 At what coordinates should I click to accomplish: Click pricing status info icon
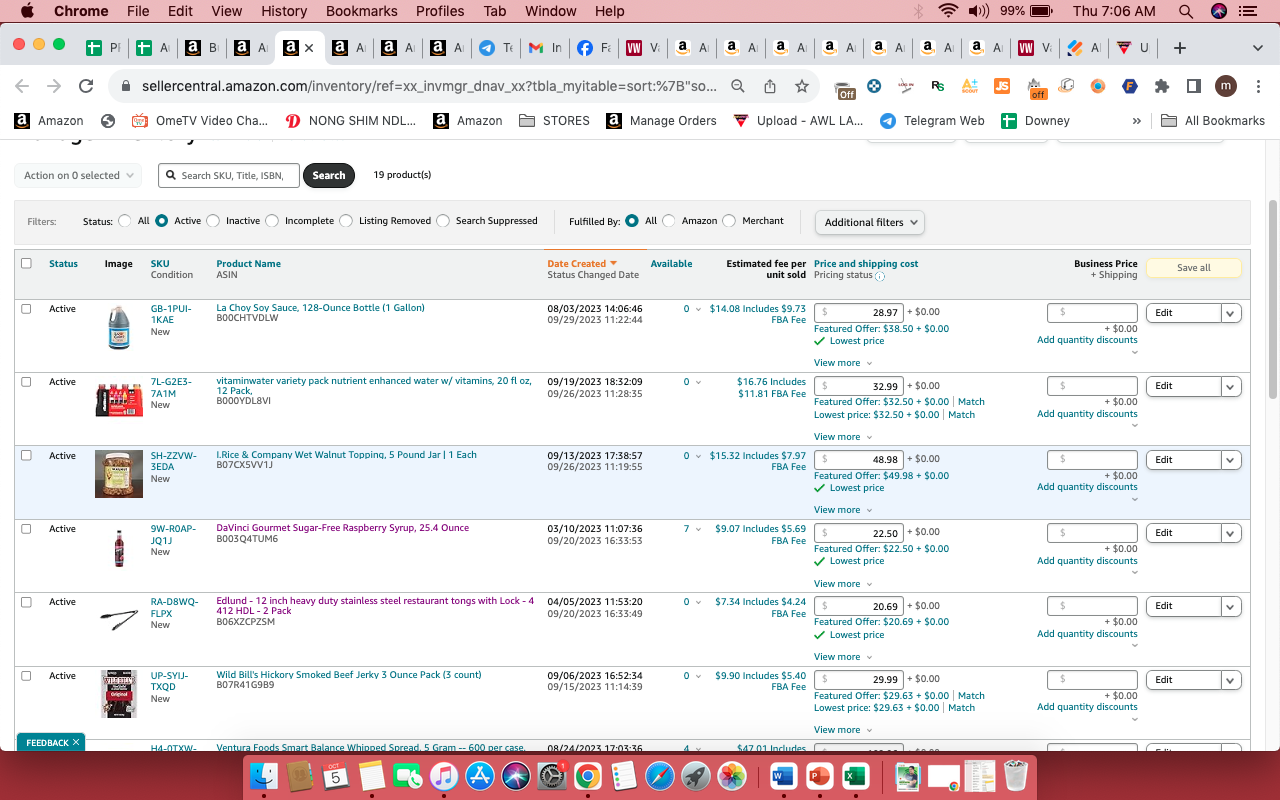pyautogui.click(x=880, y=276)
